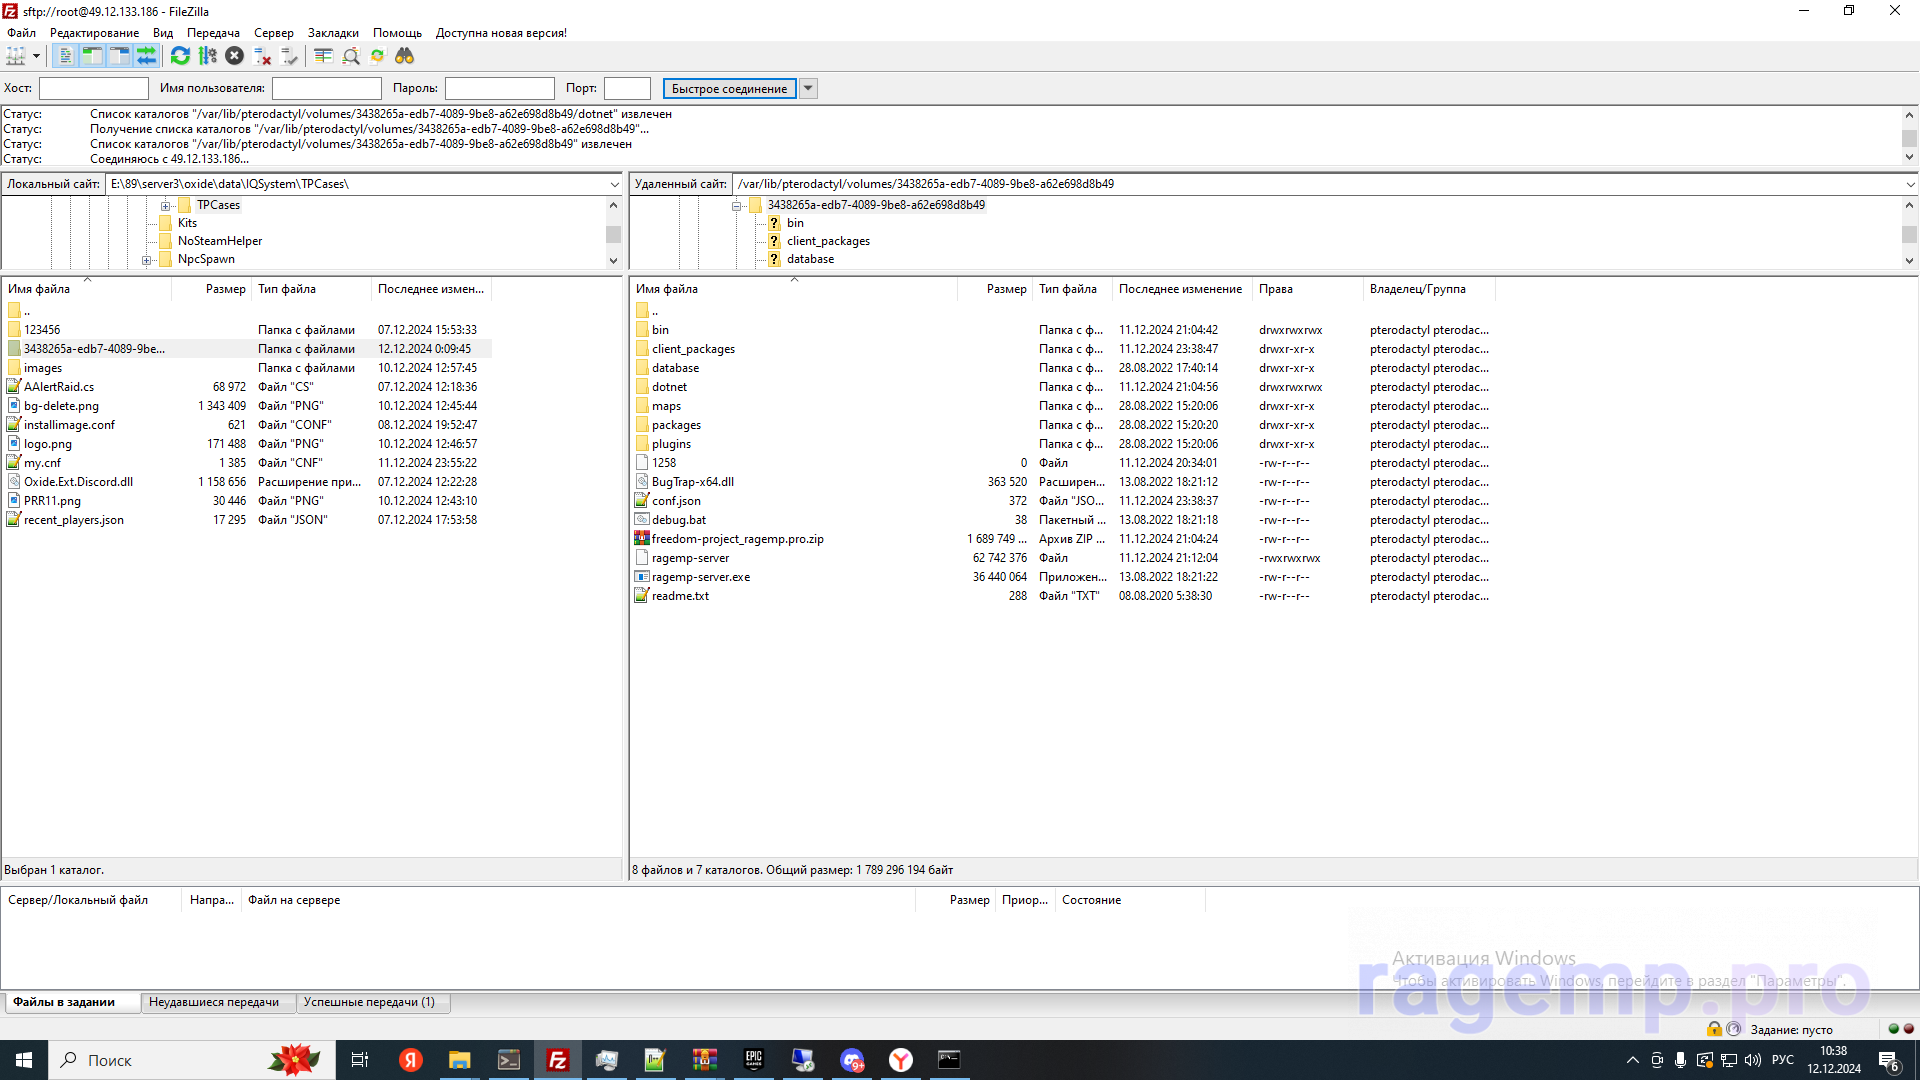Open the Вид menu
This screenshot has width=1920, height=1080.
[x=163, y=33]
